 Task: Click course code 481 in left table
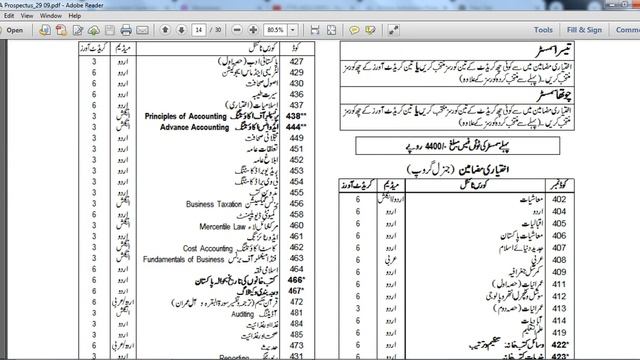pos(296,313)
